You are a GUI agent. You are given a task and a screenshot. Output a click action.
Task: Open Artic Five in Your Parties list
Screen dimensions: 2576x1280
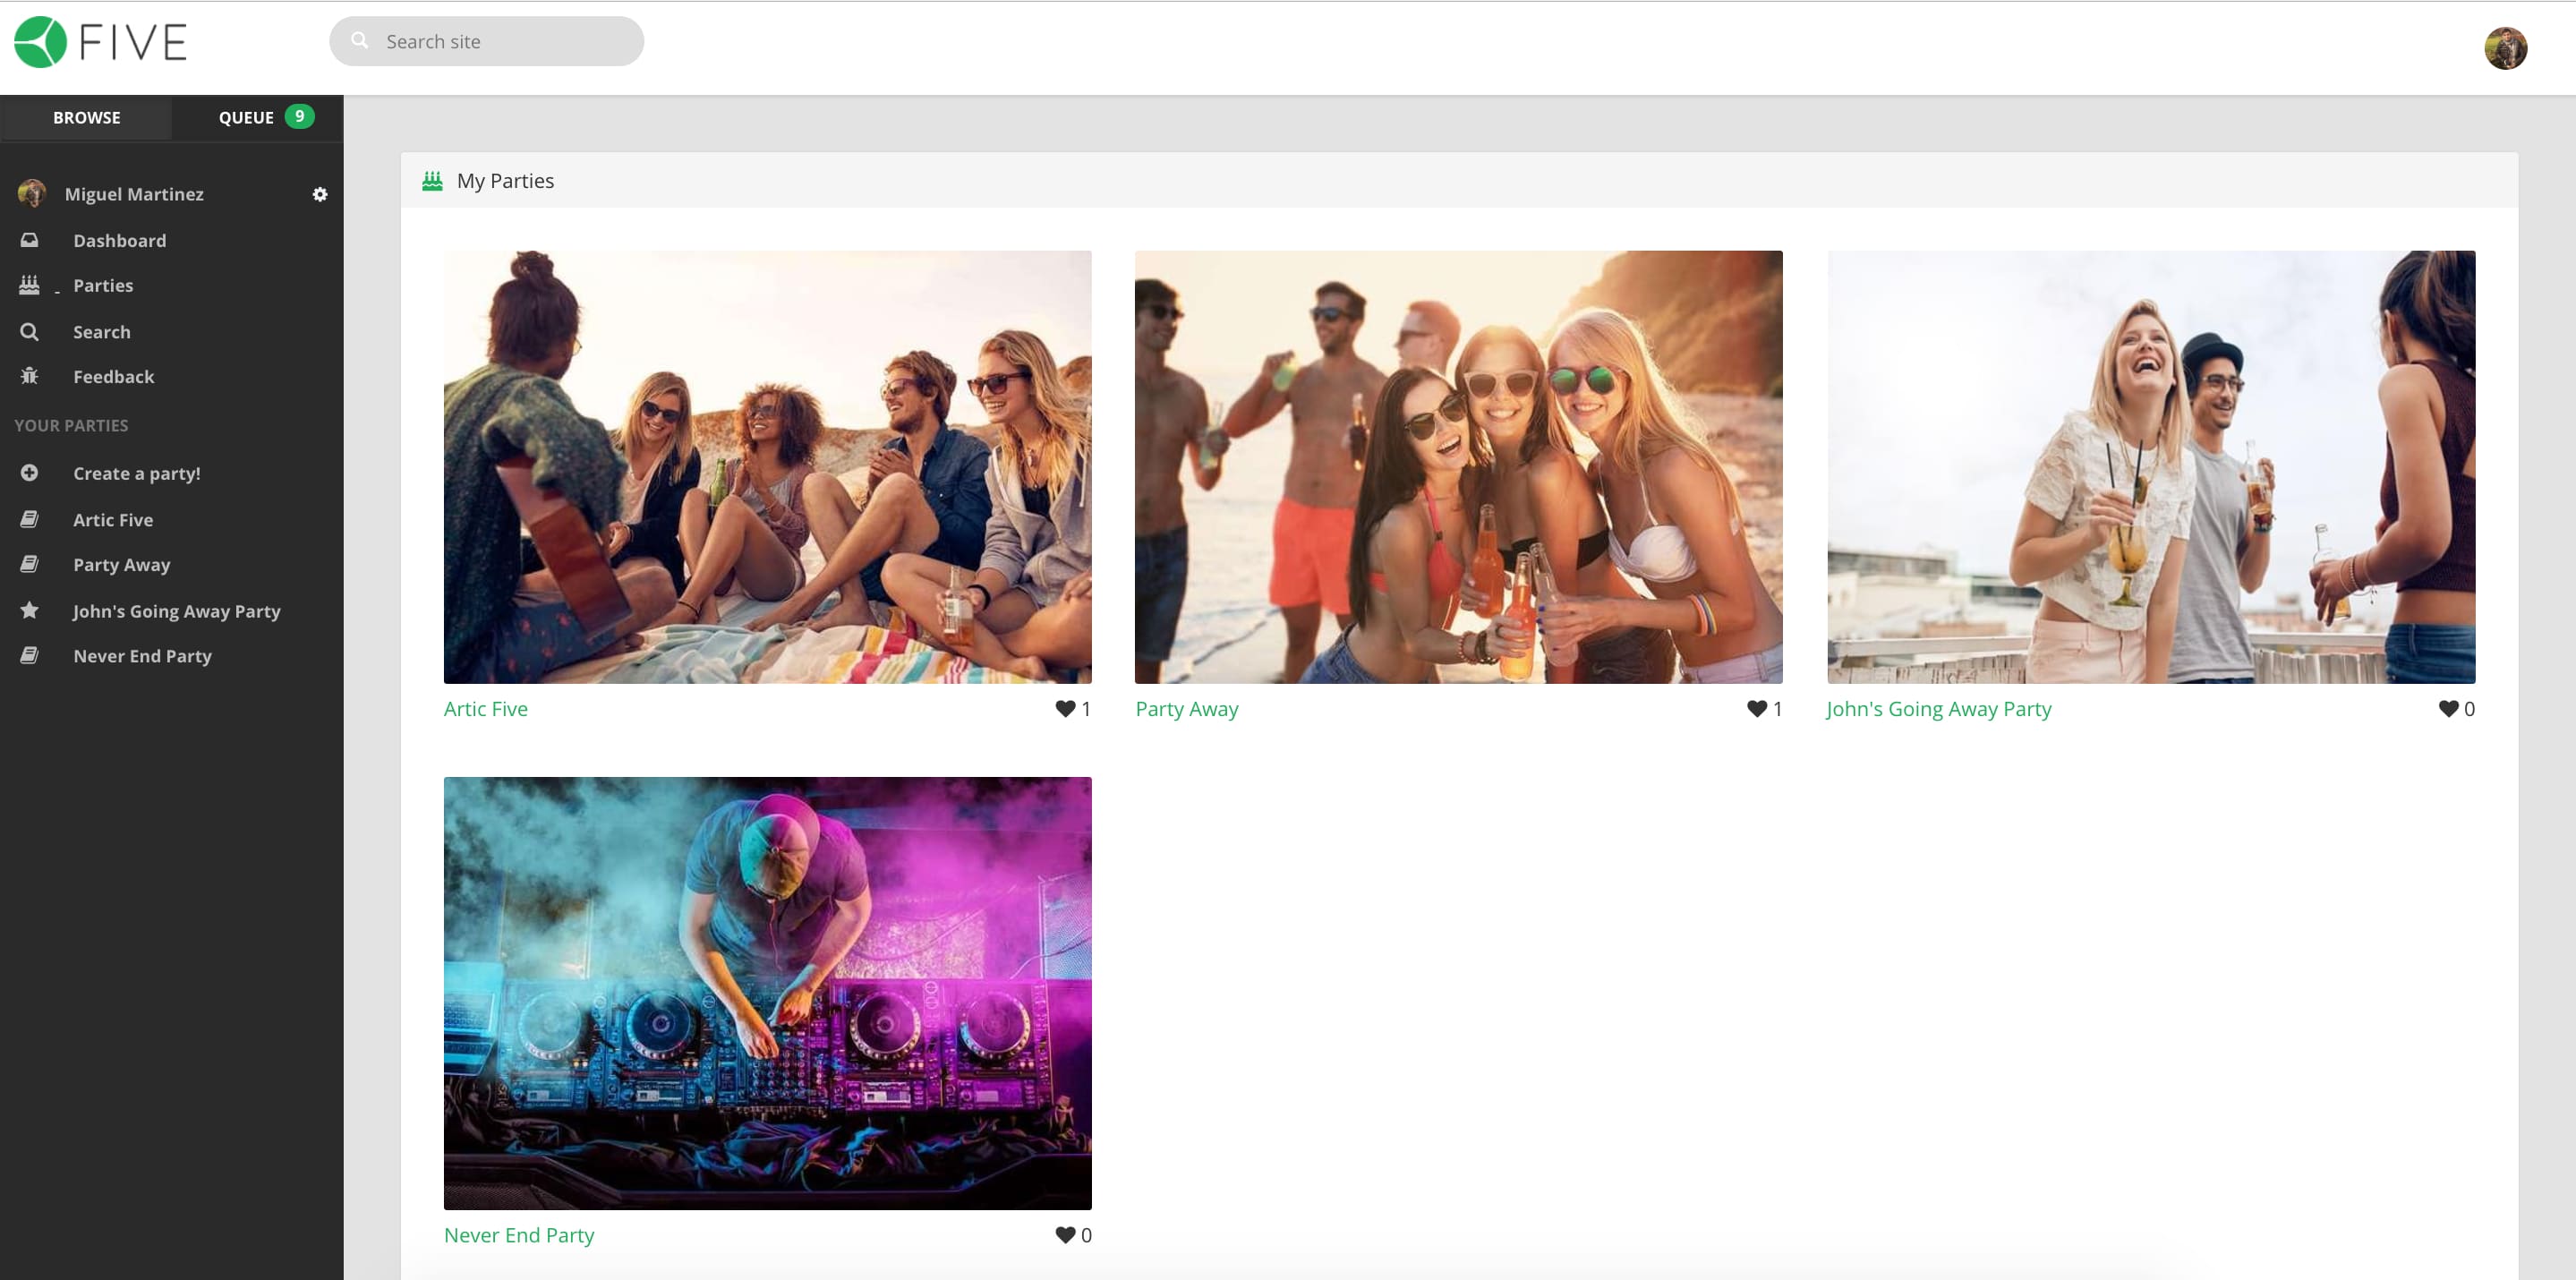tap(113, 519)
